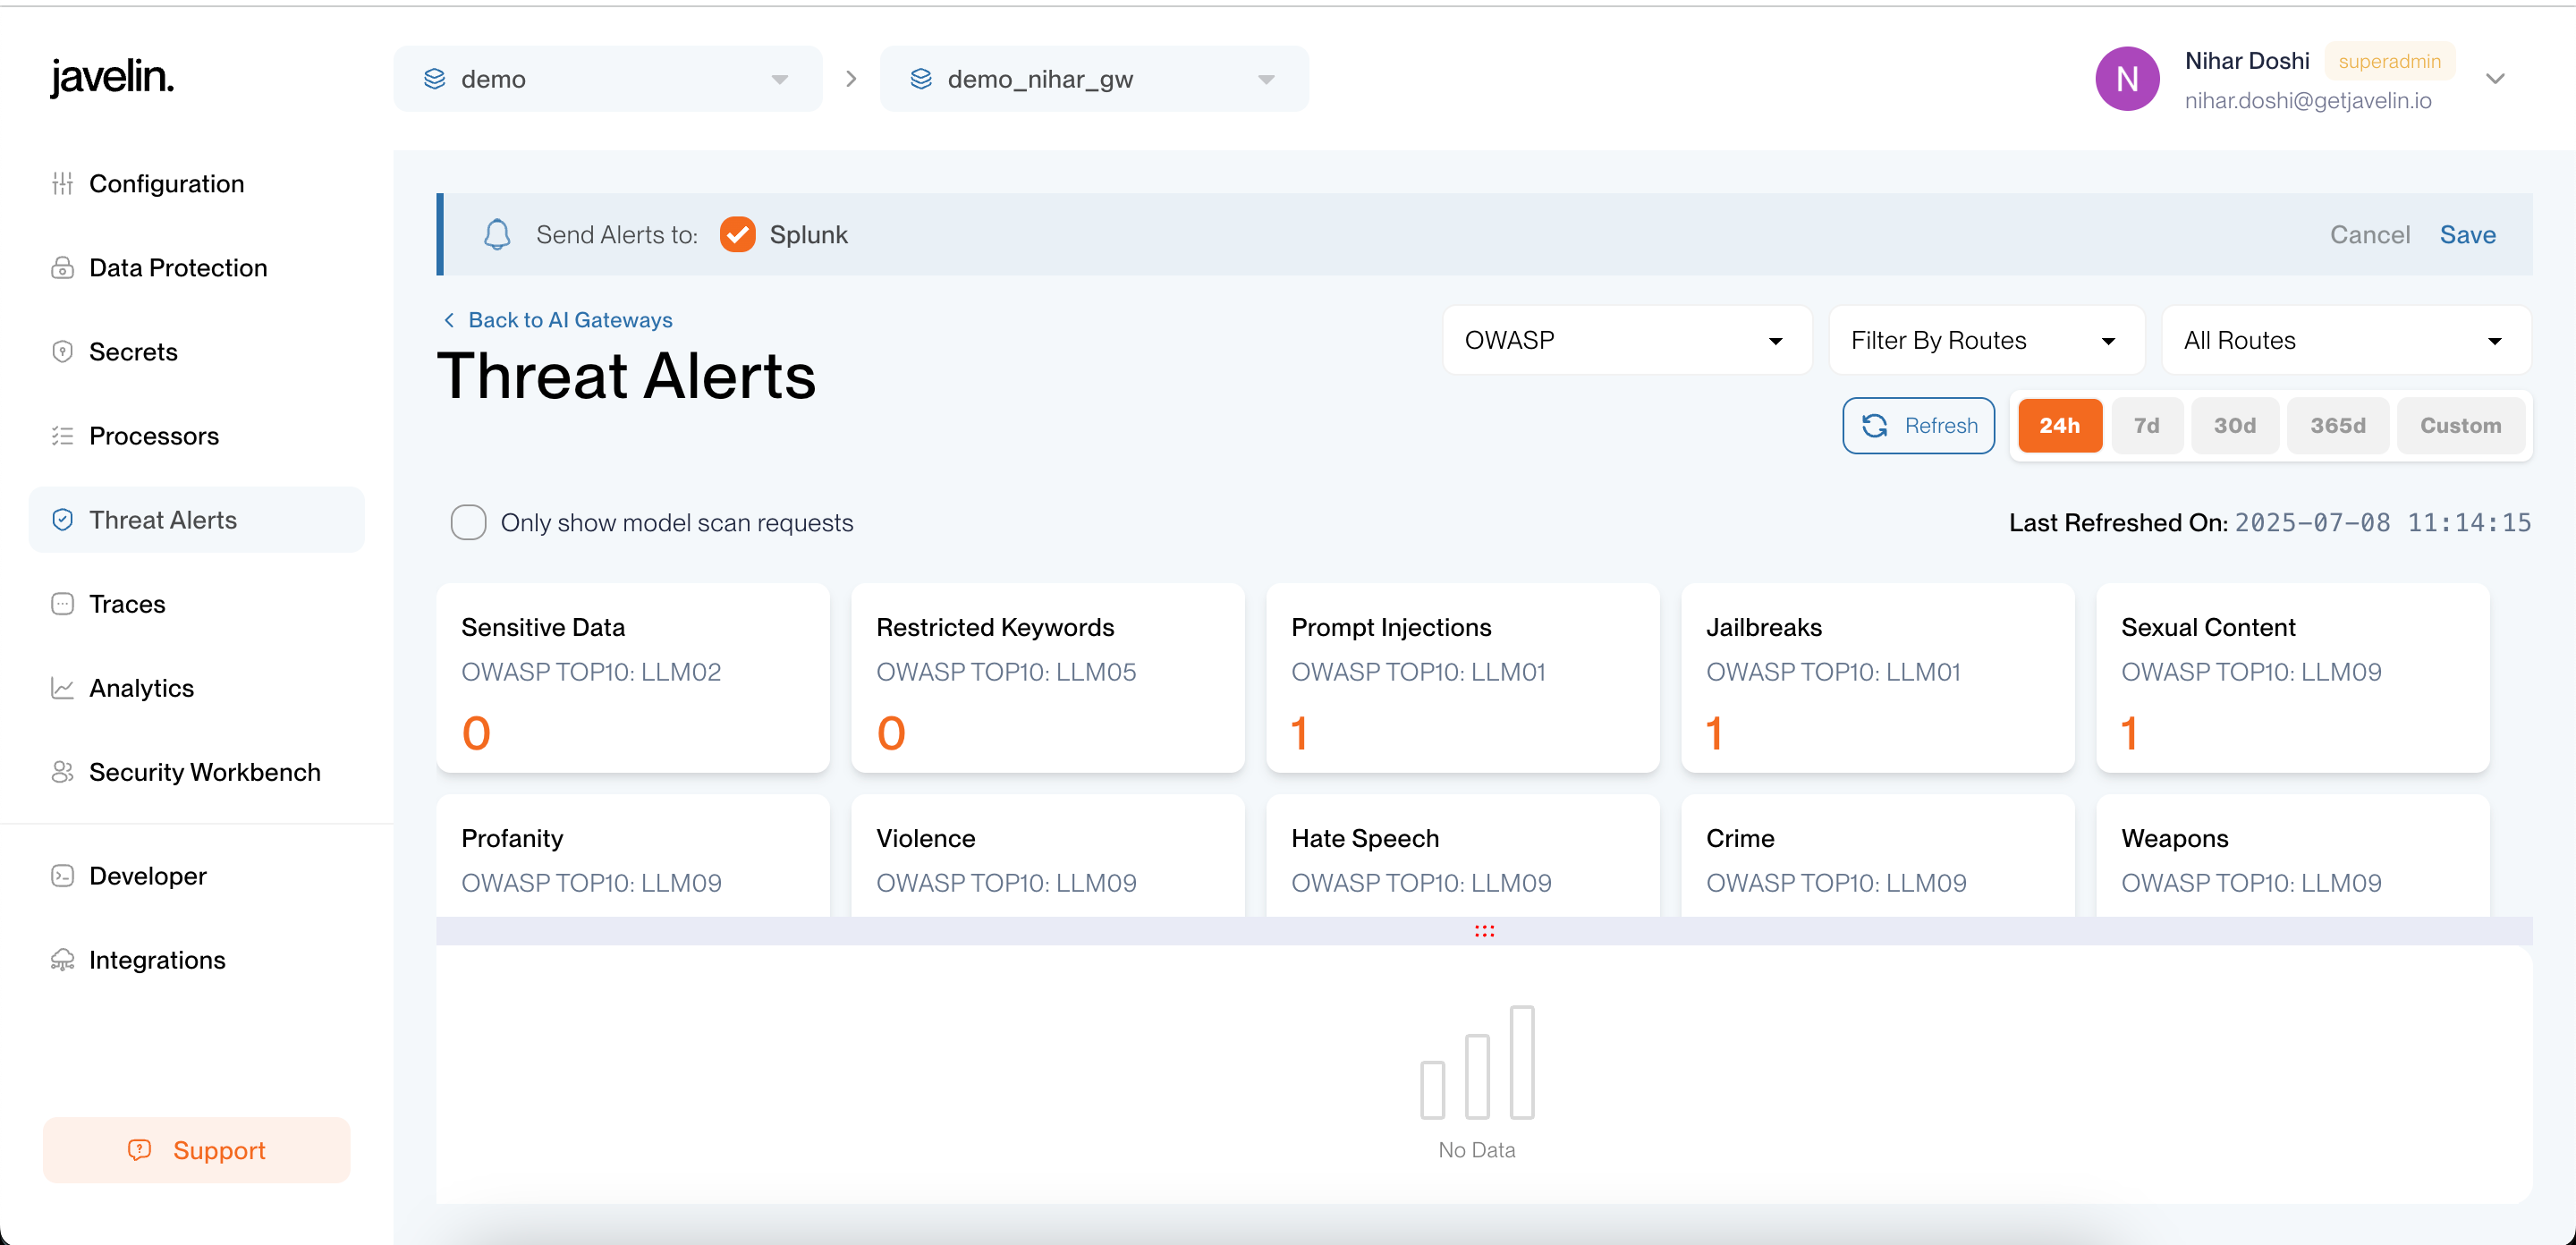Image resolution: width=2576 pixels, height=1245 pixels.
Task: Click the Refresh button
Action: click(1918, 426)
